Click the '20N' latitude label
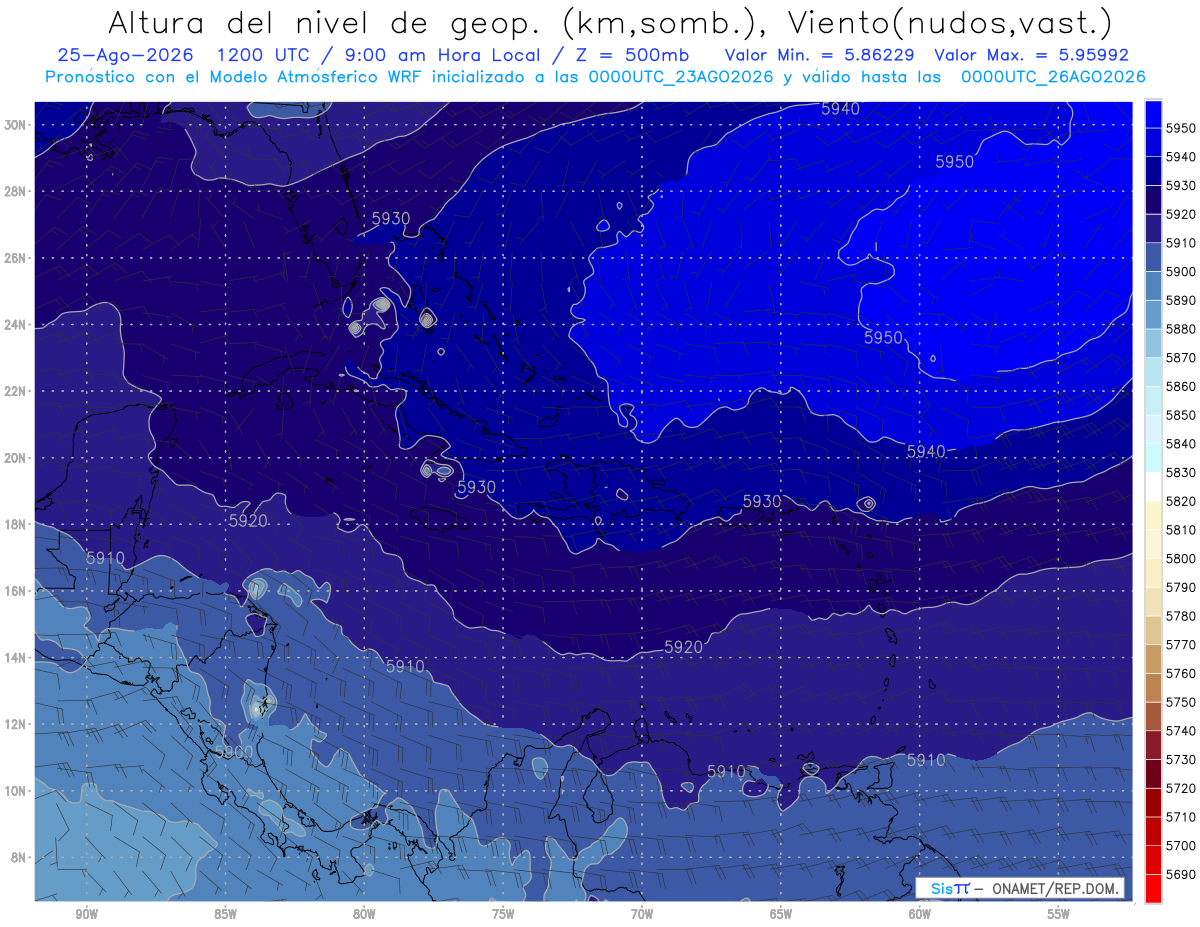This screenshot has height=927, width=1200. click(x=17, y=458)
